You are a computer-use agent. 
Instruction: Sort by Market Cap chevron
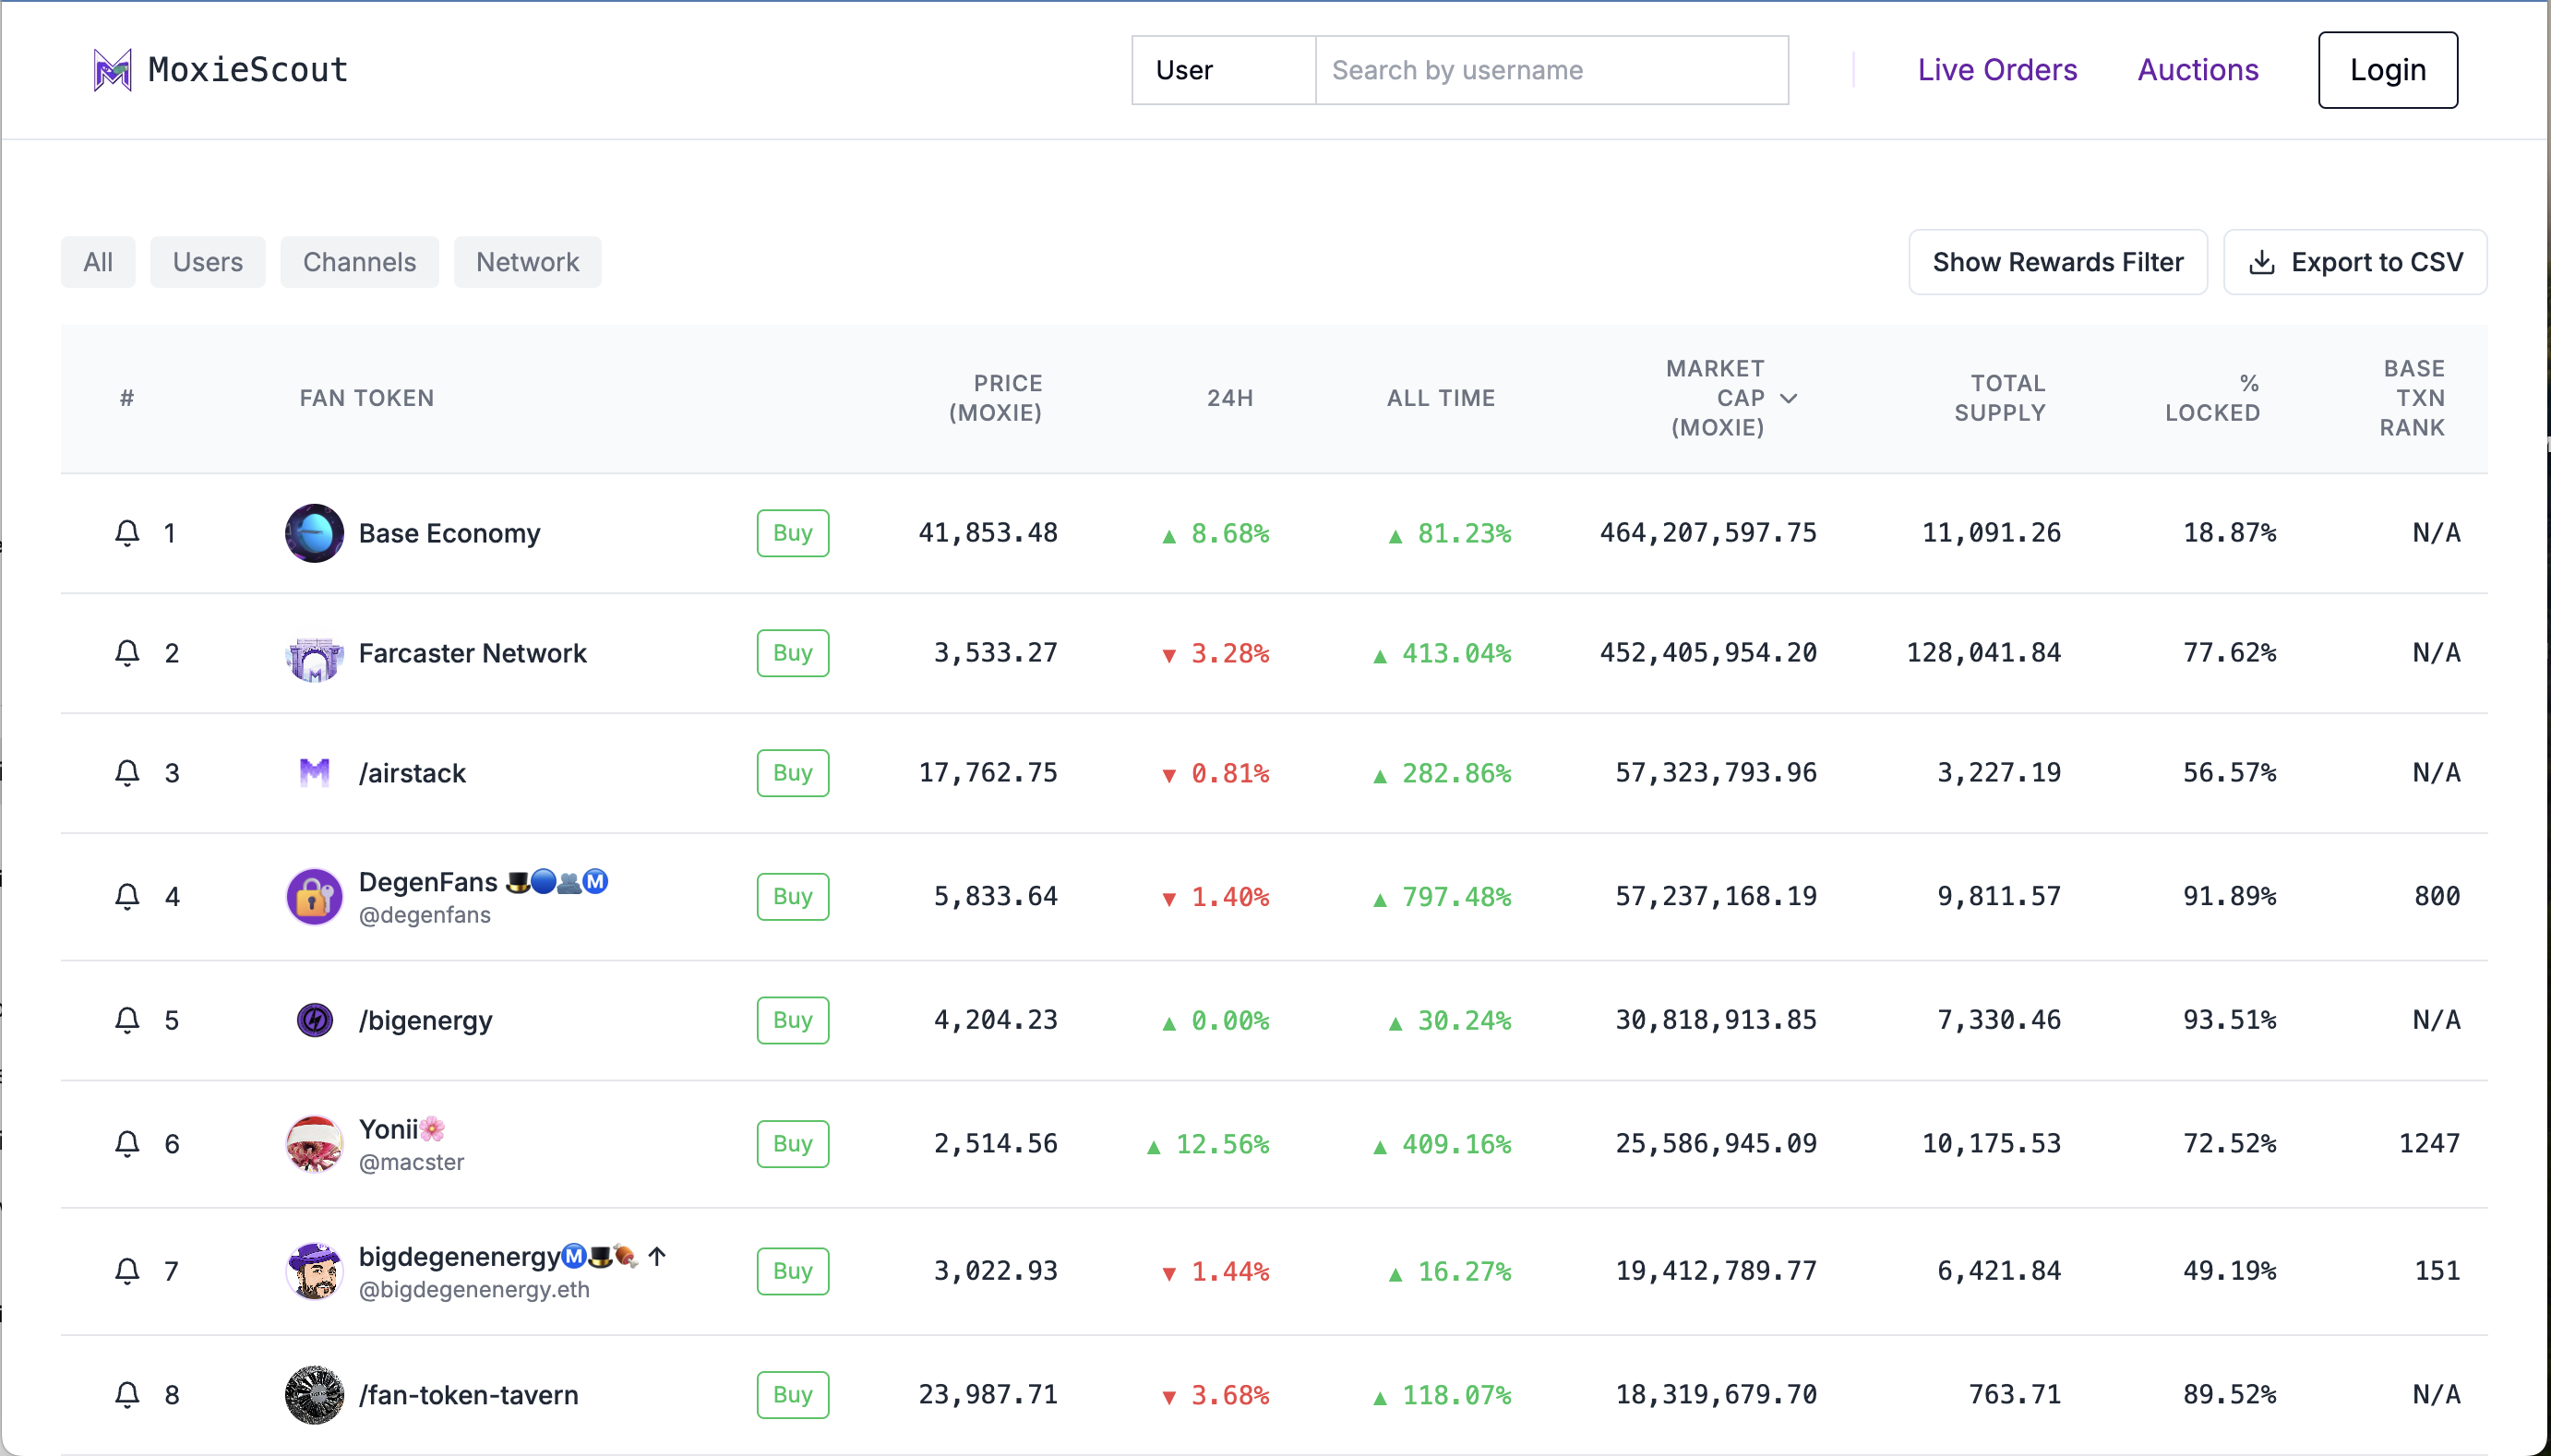1789,398
